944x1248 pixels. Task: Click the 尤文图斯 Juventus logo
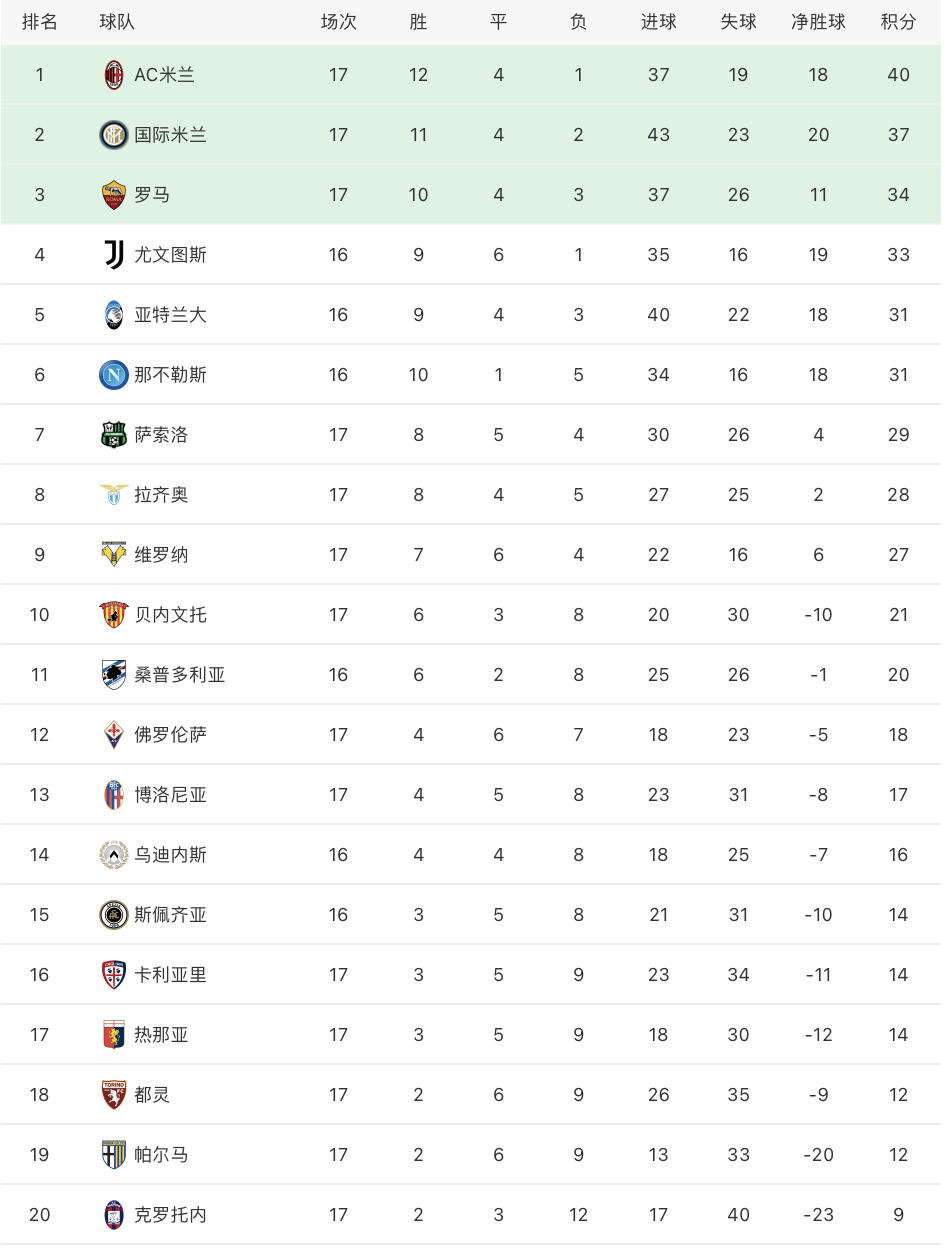(114, 255)
